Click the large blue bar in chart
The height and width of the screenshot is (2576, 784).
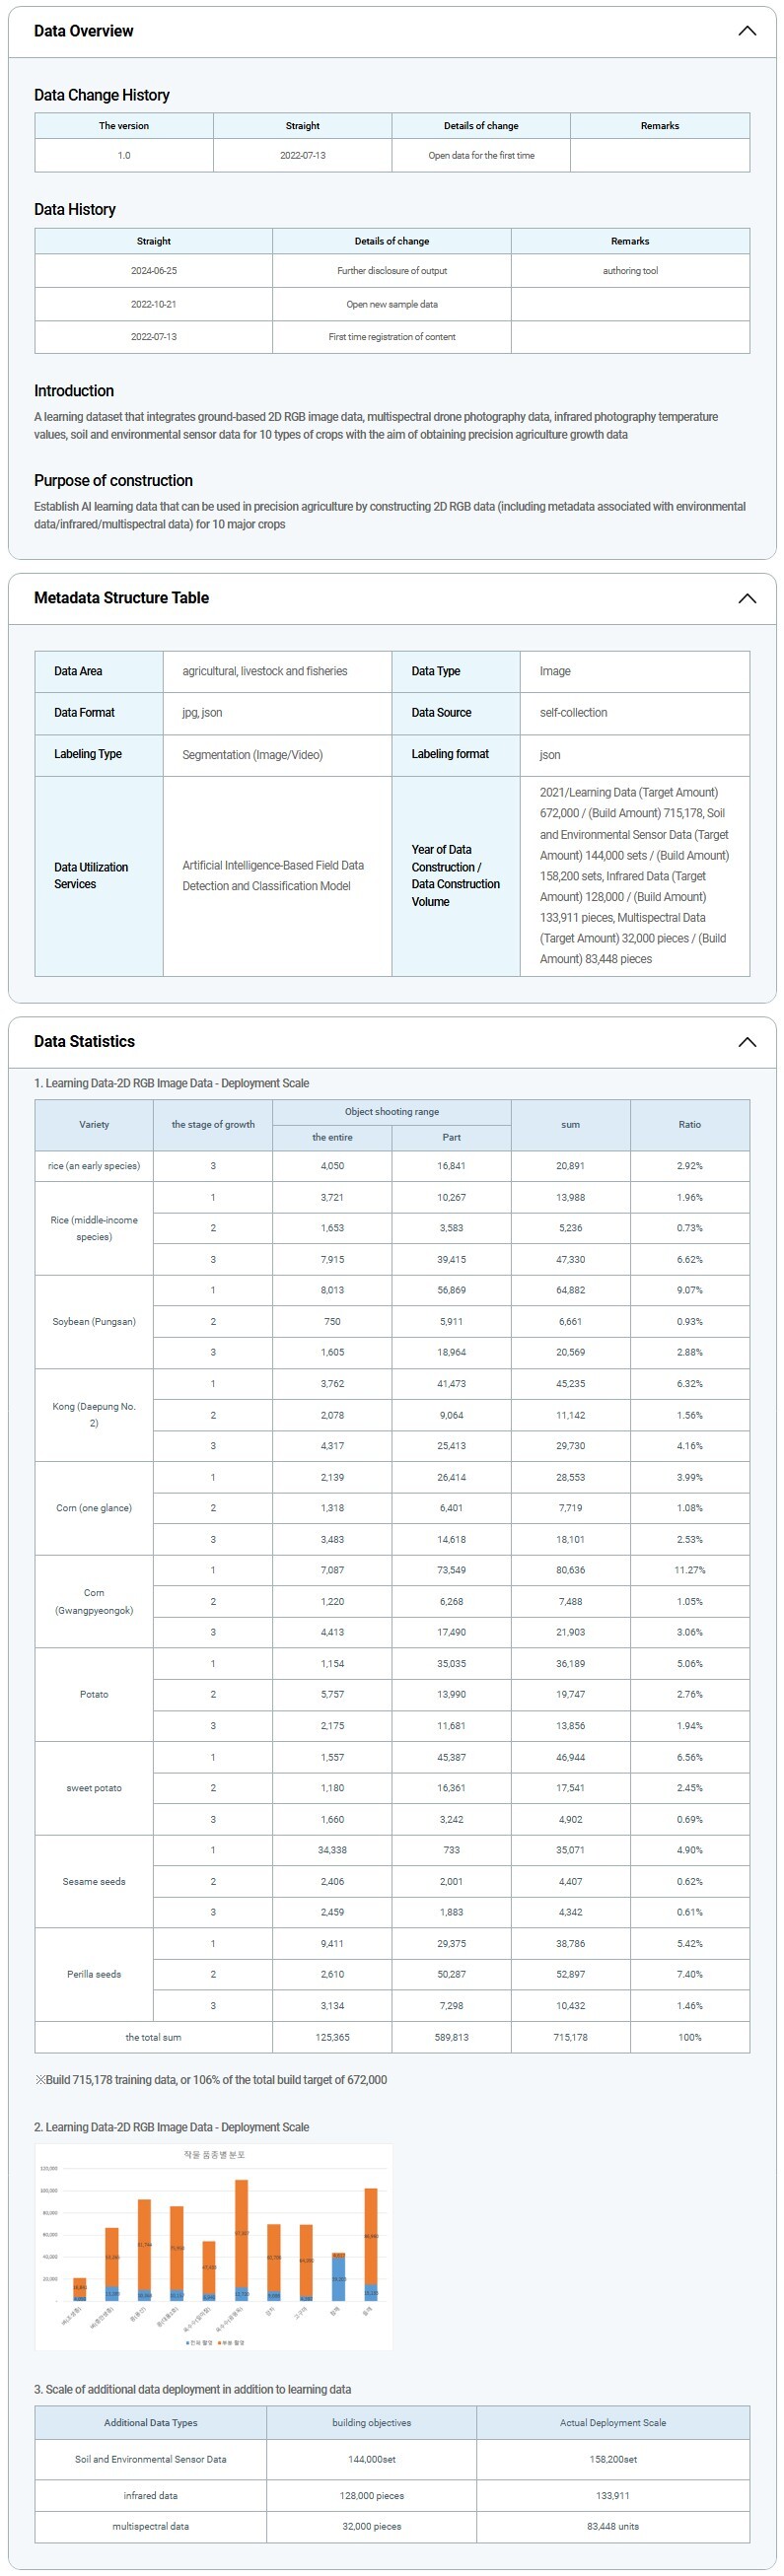coord(338,2279)
